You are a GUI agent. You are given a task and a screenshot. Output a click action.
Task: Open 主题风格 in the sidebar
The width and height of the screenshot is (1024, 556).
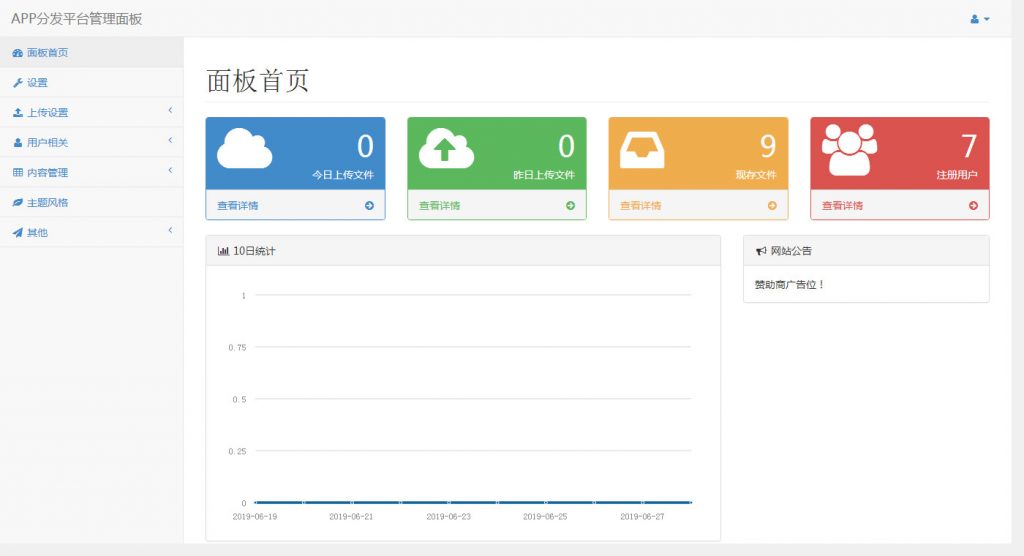pyautogui.click(x=91, y=203)
